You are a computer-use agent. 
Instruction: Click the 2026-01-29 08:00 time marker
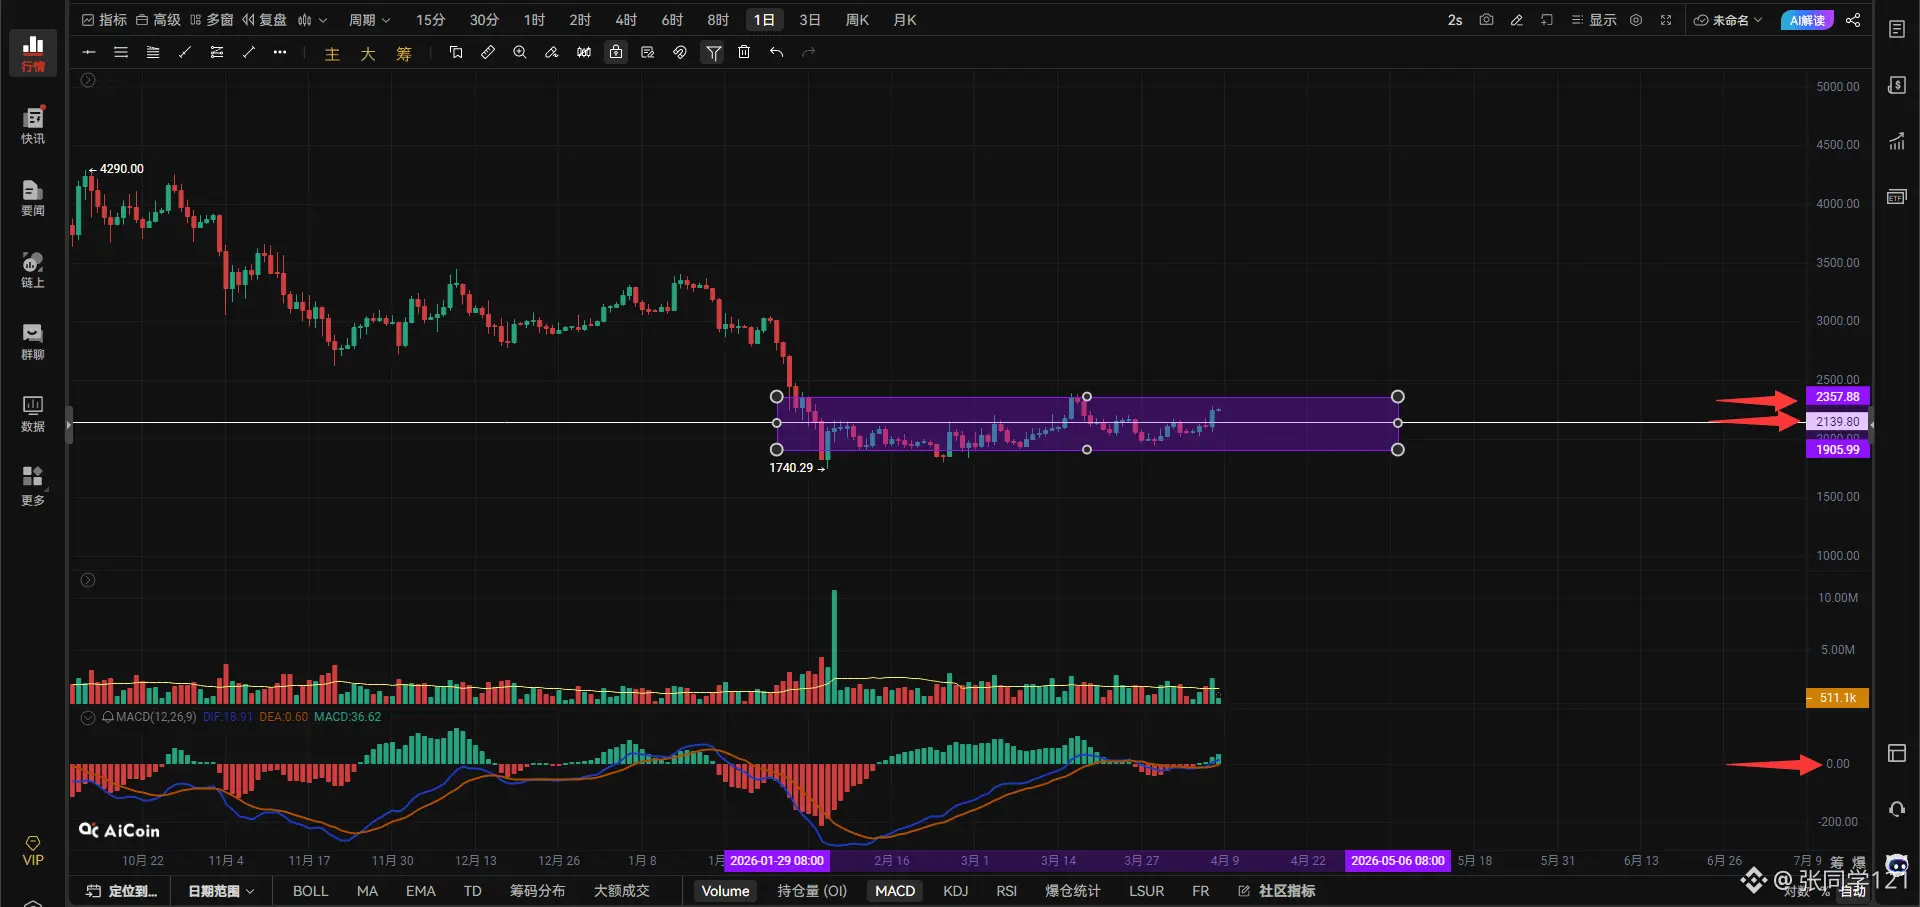coord(777,861)
